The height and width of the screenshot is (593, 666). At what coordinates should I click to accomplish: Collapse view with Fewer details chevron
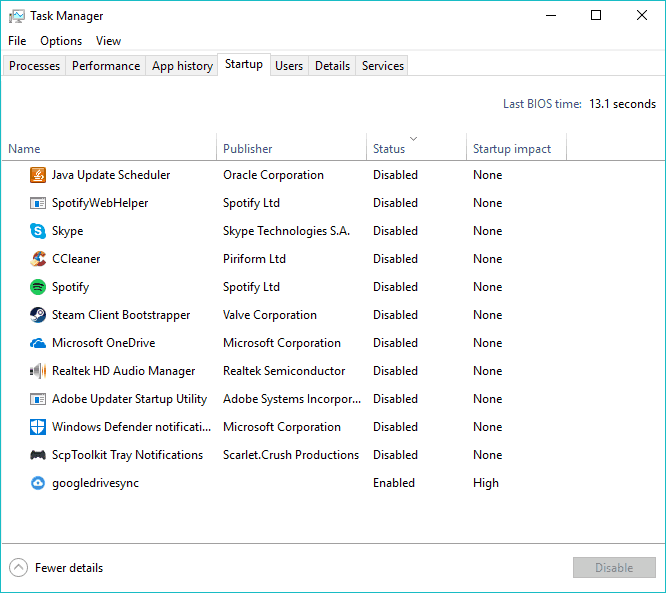tap(18, 568)
